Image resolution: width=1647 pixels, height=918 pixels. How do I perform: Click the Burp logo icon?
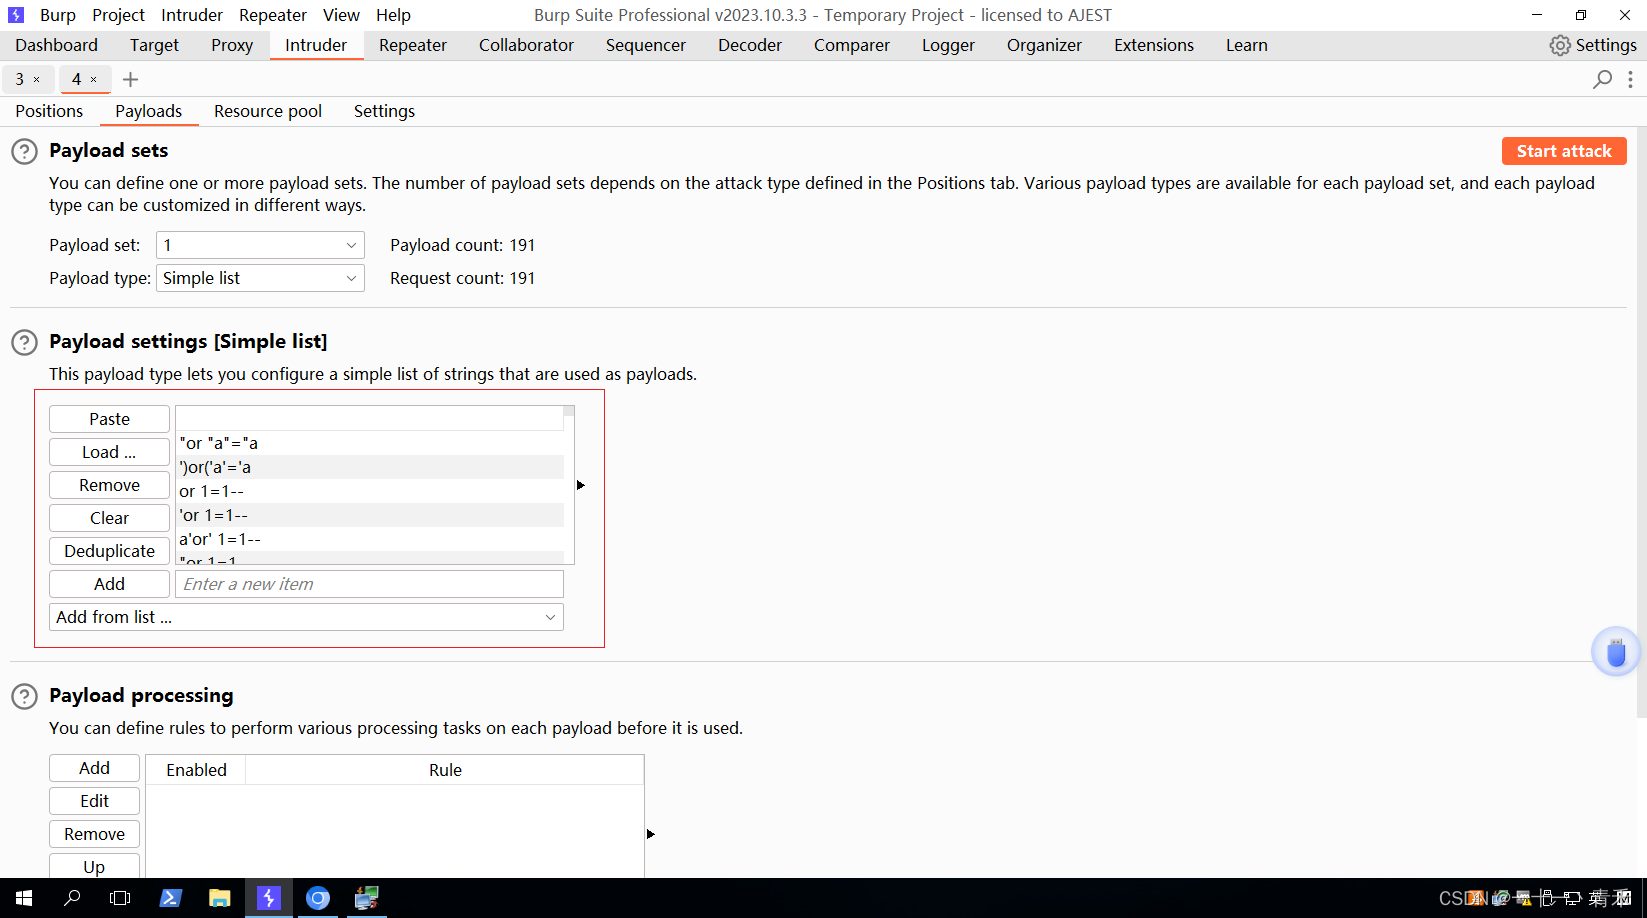(x=16, y=15)
